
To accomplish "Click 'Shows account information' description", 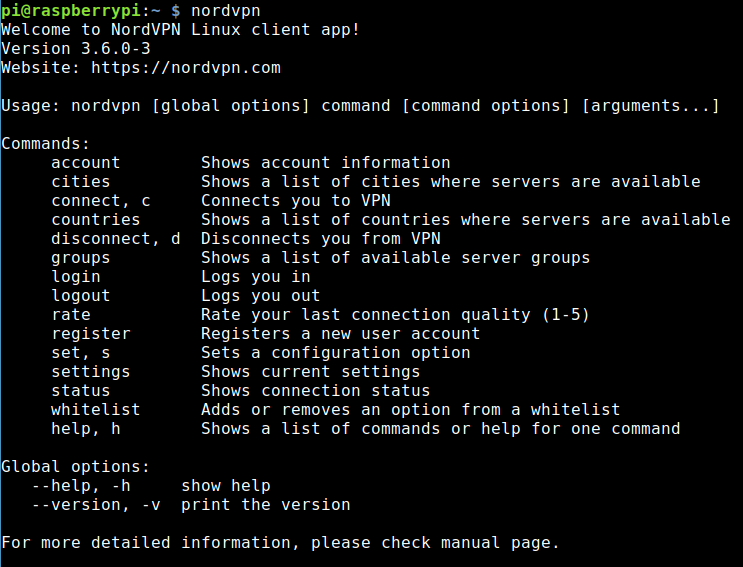I will pyautogui.click(x=326, y=162).
